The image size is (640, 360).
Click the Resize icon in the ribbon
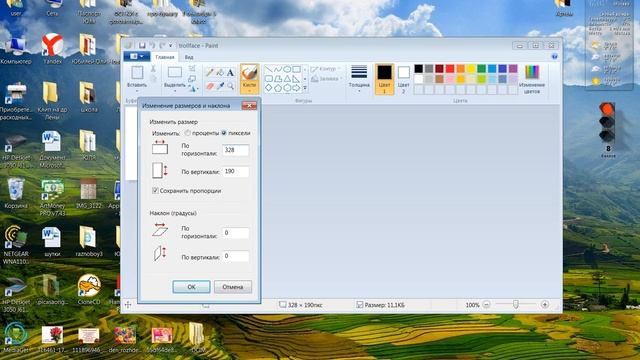(x=192, y=78)
